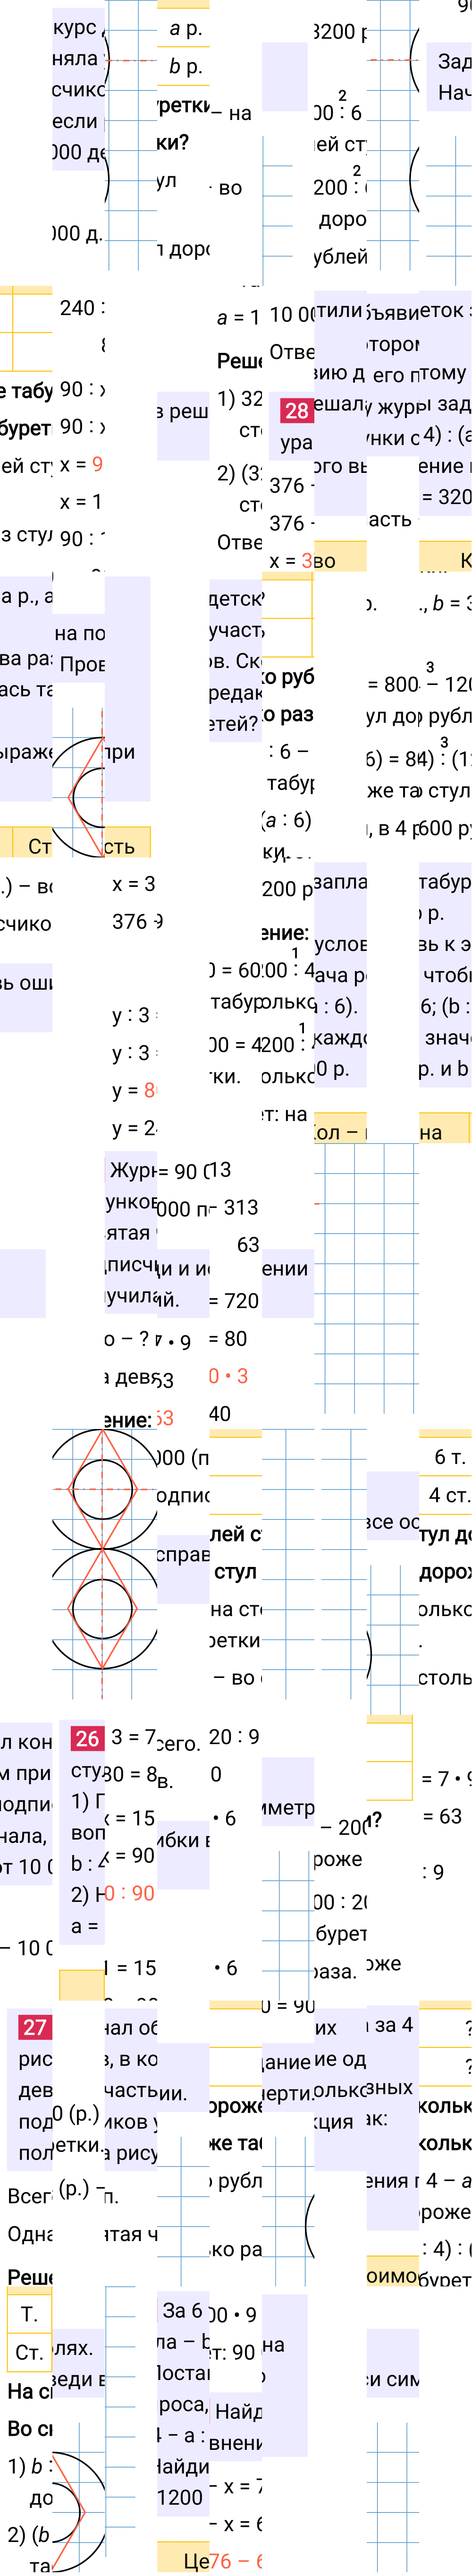This screenshot has width=472, height=2576.
Task: Click the red task number 27 badge
Action: pos(34,2027)
